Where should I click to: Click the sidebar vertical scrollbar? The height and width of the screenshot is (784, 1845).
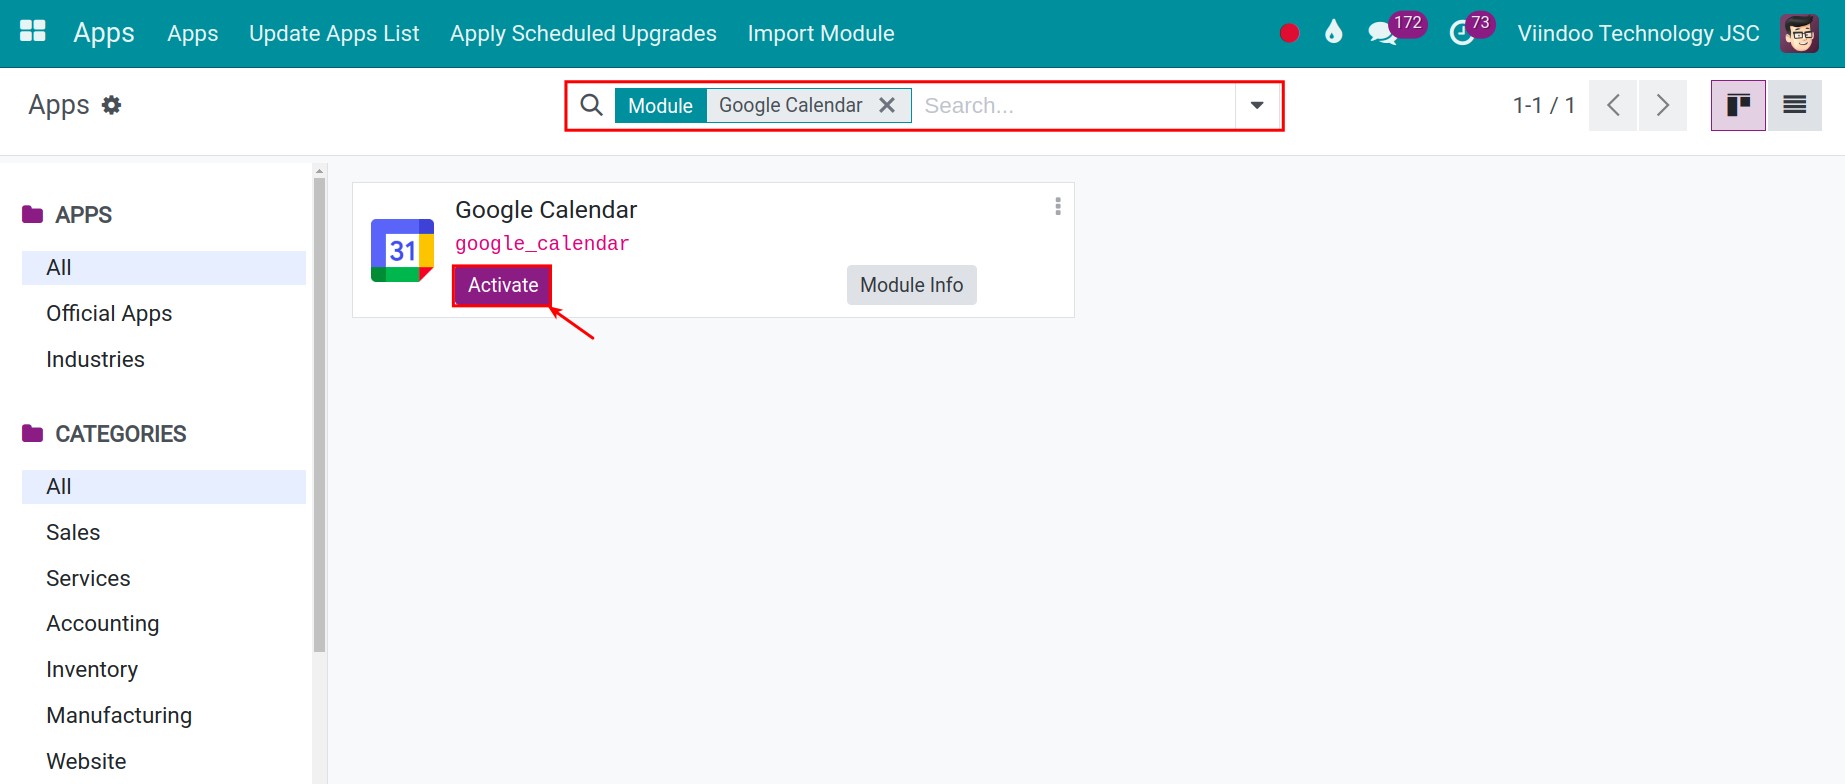click(320, 415)
